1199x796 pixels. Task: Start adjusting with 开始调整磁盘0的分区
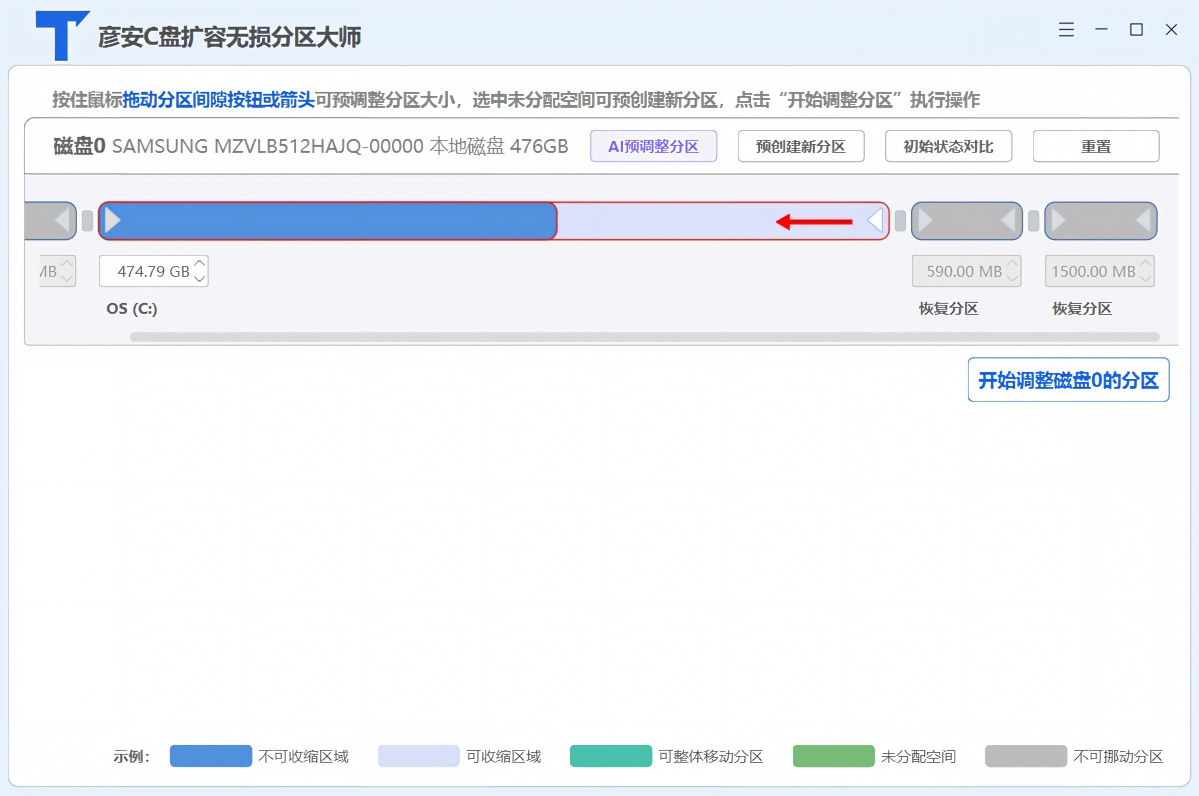pos(1068,380)
